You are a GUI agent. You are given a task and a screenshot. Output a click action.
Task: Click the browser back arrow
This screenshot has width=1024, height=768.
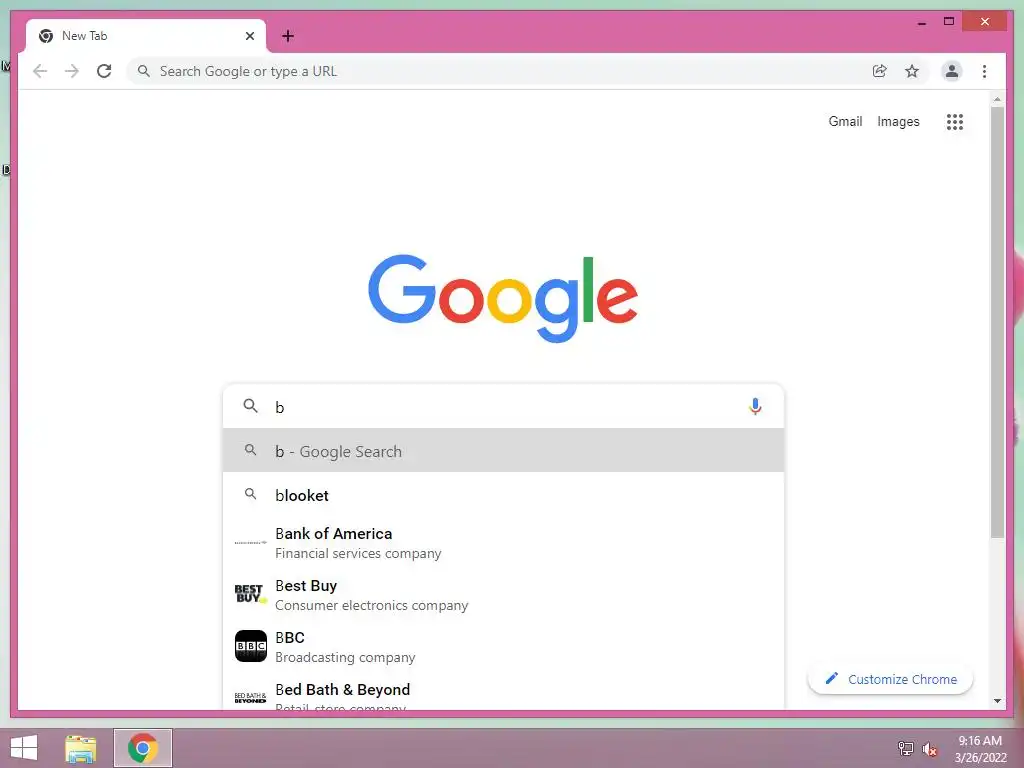40,71
